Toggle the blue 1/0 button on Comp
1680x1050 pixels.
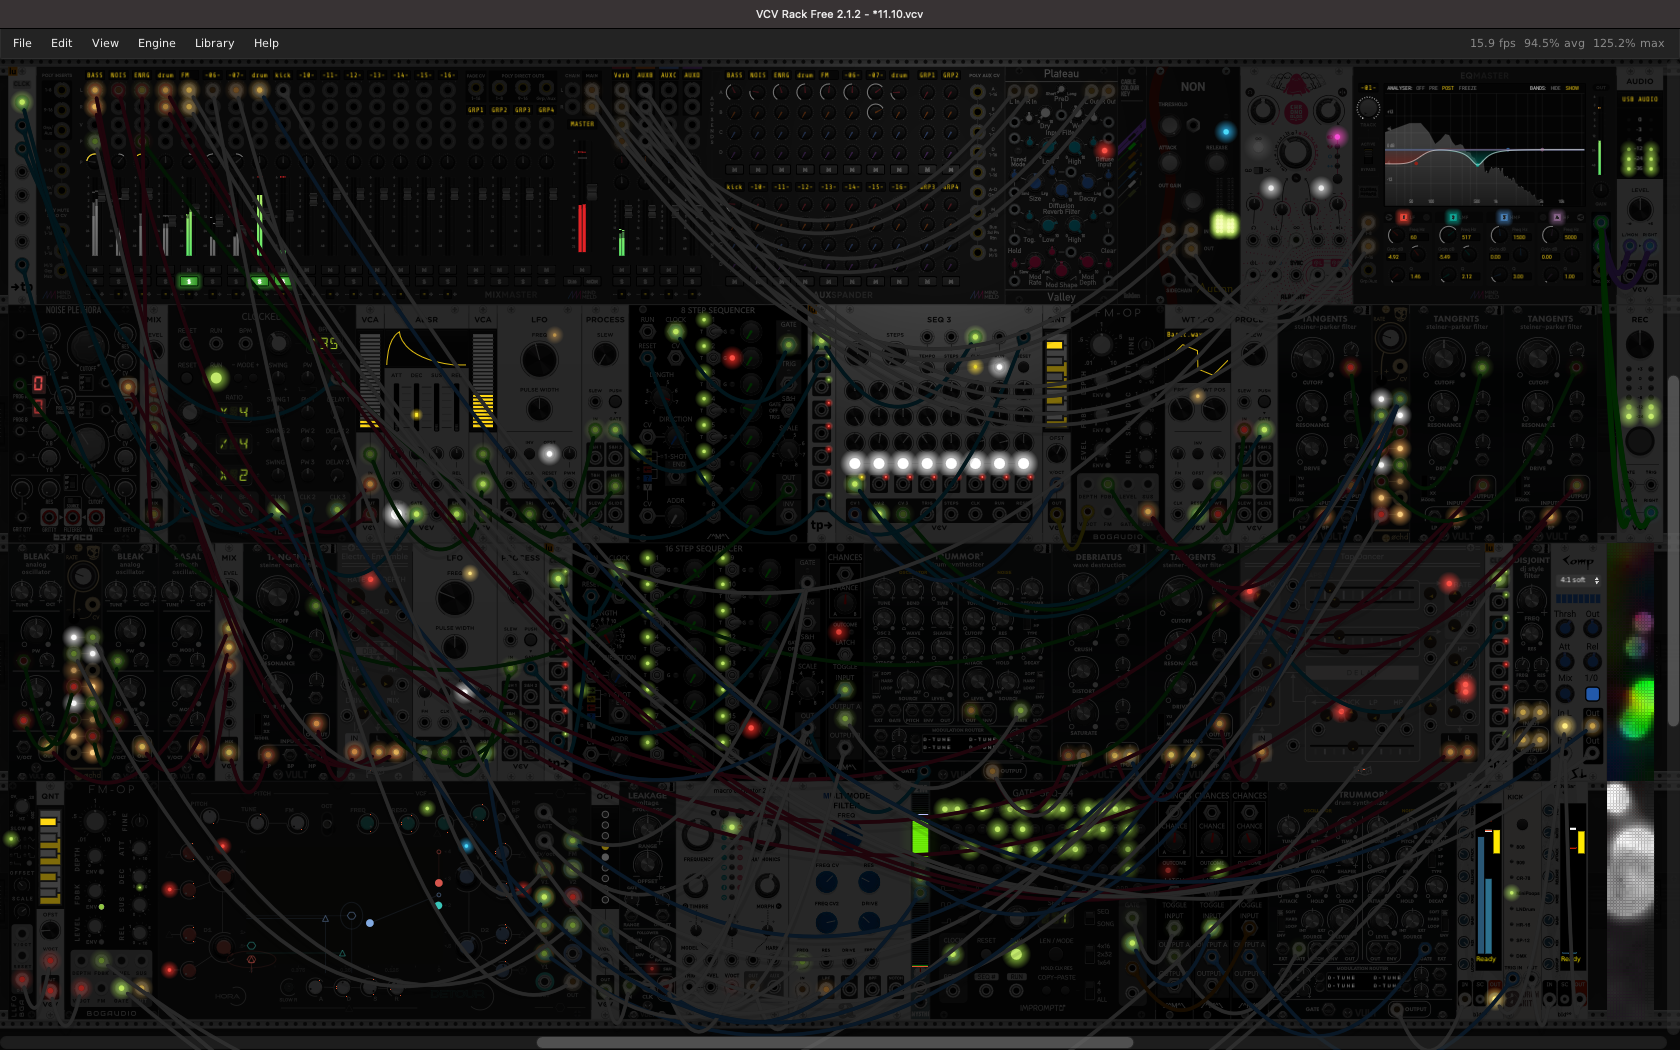click(x=1592, y=694)
